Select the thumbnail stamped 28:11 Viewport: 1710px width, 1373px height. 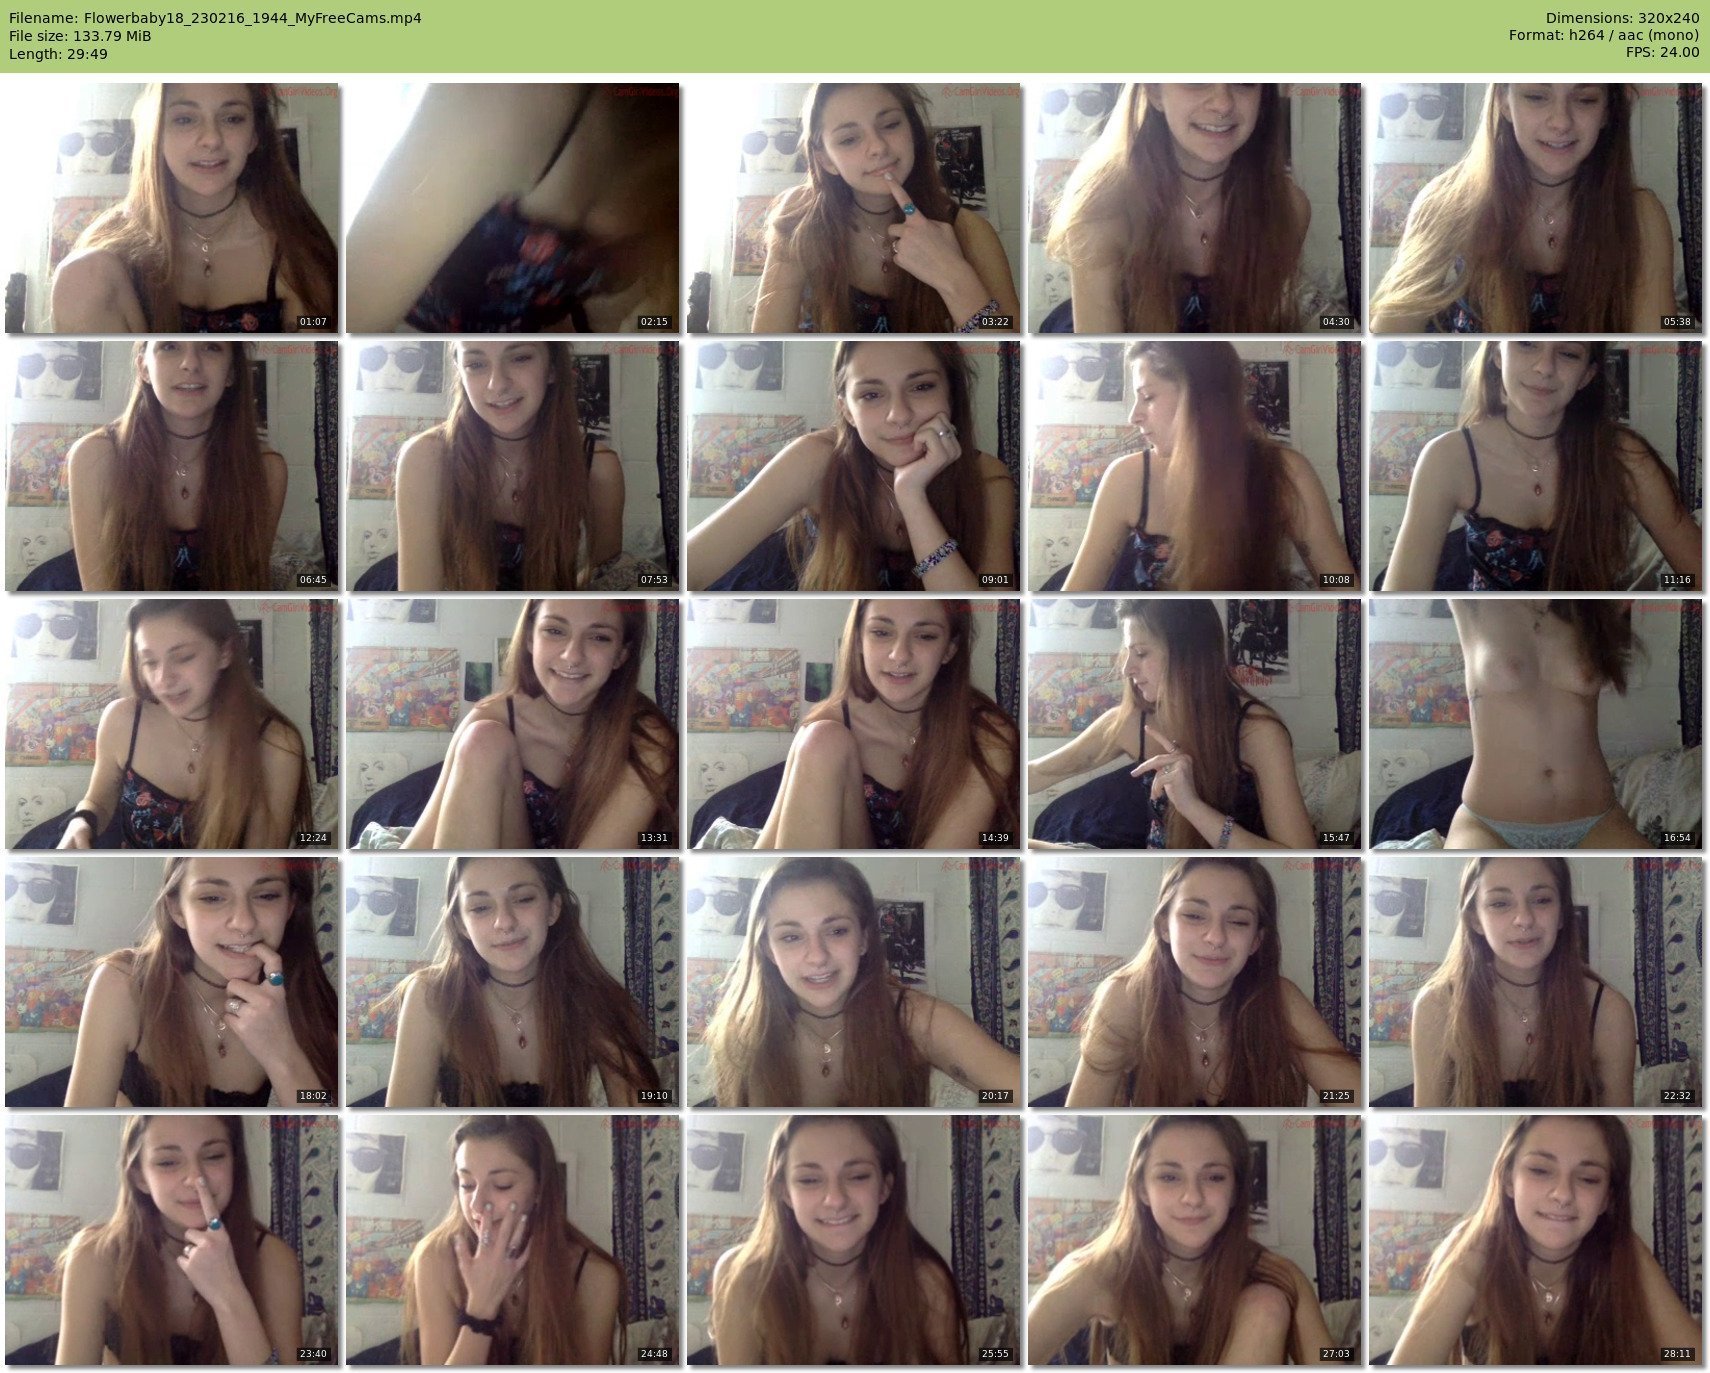coord(1536,1240)
